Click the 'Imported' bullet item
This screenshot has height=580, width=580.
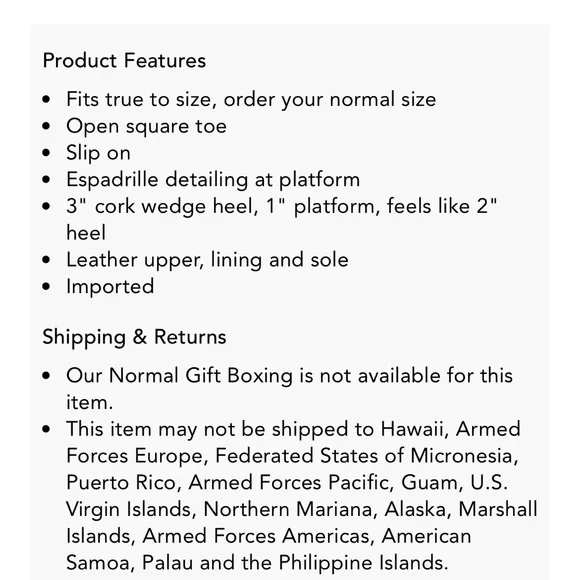[x=110, y=286]
